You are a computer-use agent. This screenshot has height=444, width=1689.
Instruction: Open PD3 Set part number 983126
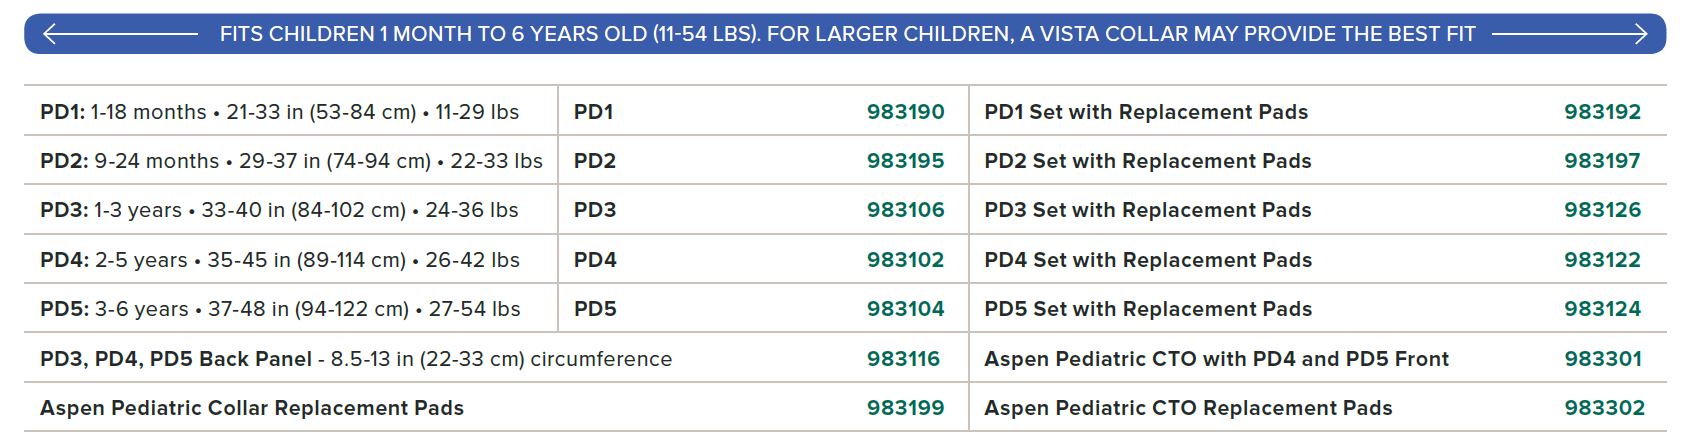(x=1602, y=210)
